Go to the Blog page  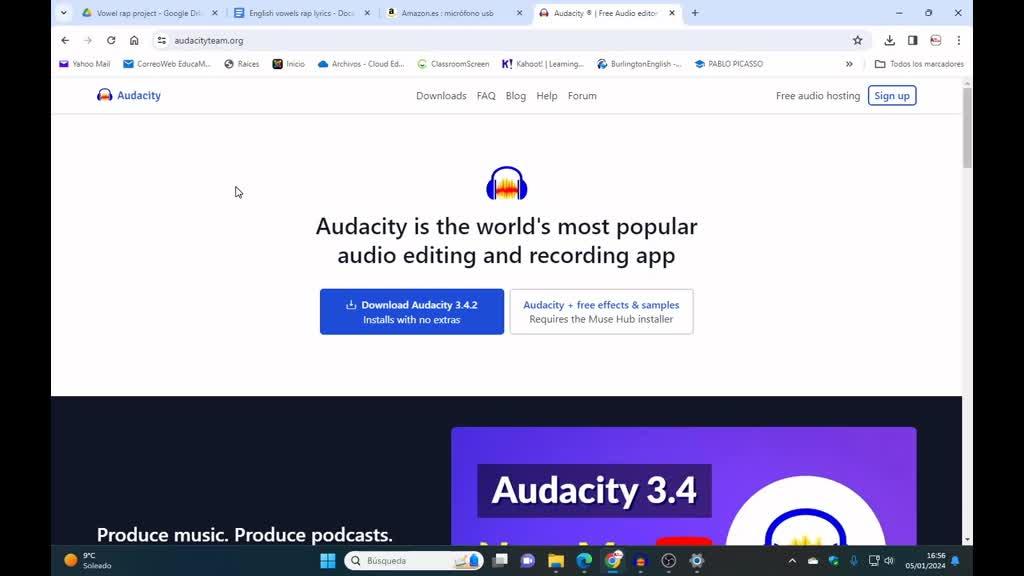[x=515, y=95]
